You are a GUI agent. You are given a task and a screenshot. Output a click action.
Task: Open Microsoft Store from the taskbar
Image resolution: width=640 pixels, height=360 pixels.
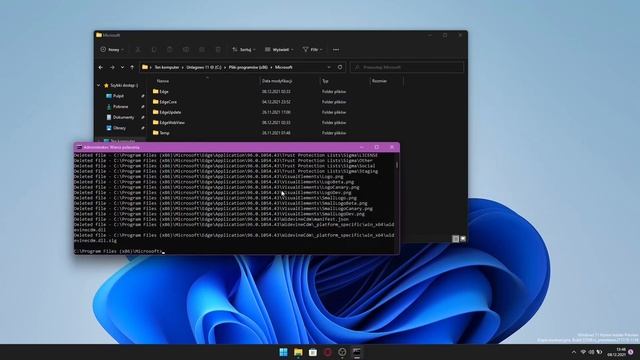(x=313, y=352)
